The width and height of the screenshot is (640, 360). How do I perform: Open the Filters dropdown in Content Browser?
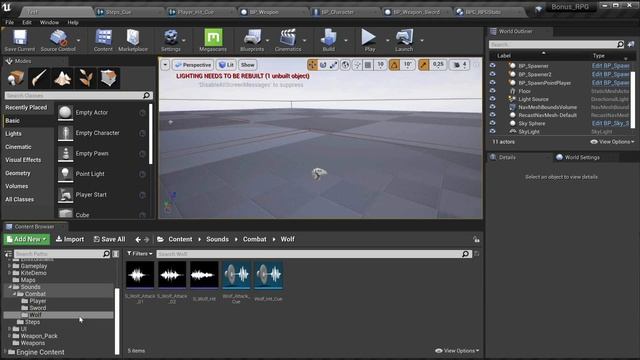click(140, 254)
